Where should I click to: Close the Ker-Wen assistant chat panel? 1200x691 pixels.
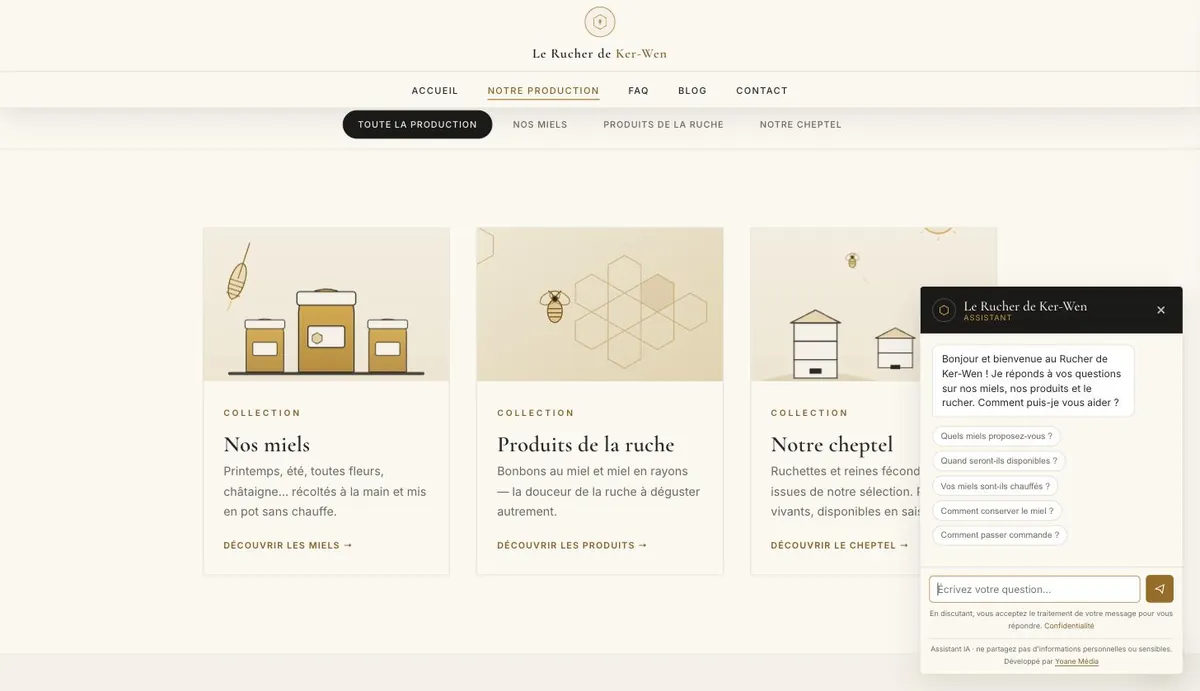(x=1161, y=310)
